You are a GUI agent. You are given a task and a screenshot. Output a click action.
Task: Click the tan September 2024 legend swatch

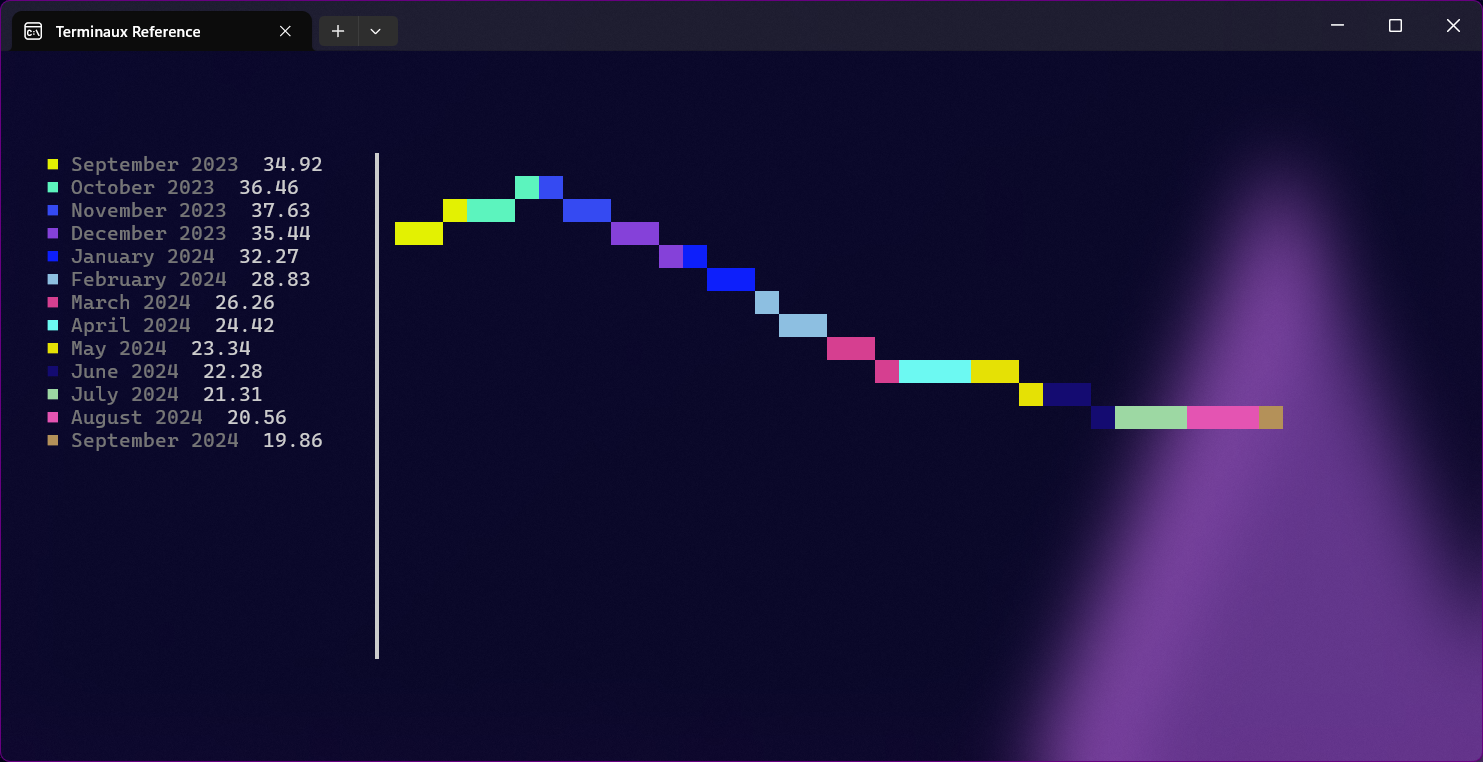pos(53,440)
